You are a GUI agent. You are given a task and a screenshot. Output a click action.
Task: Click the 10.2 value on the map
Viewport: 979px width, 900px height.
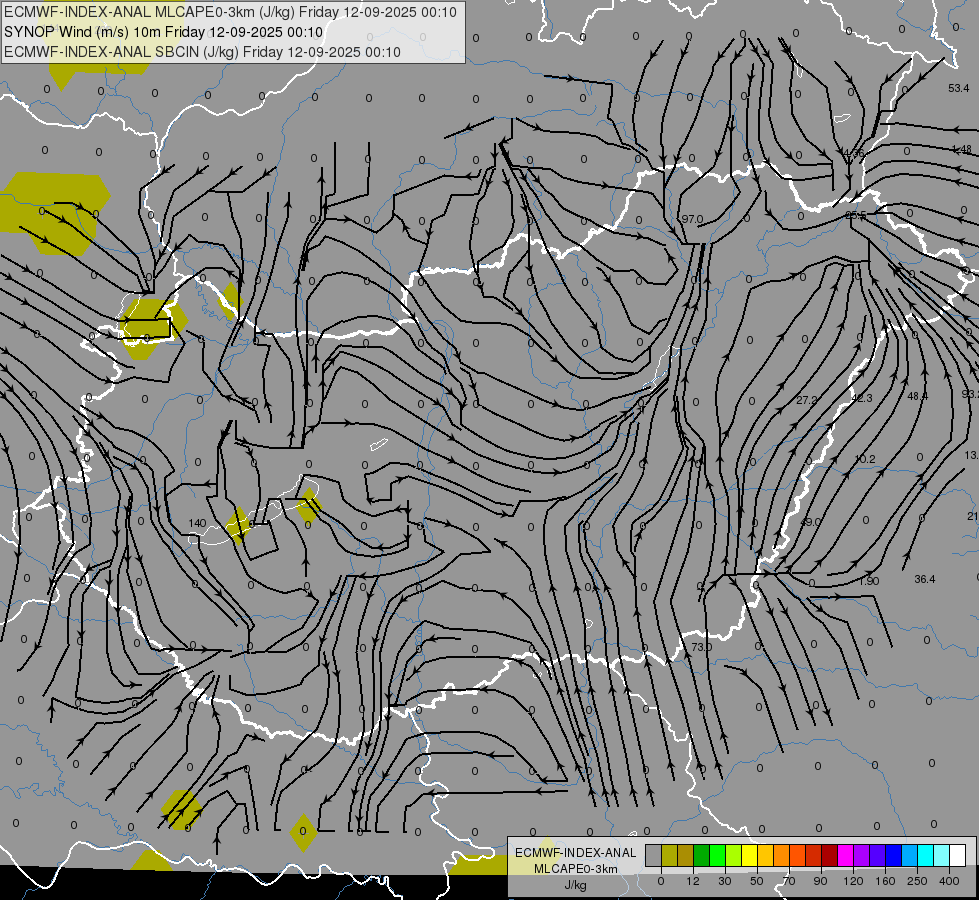(x=865, y=459)
